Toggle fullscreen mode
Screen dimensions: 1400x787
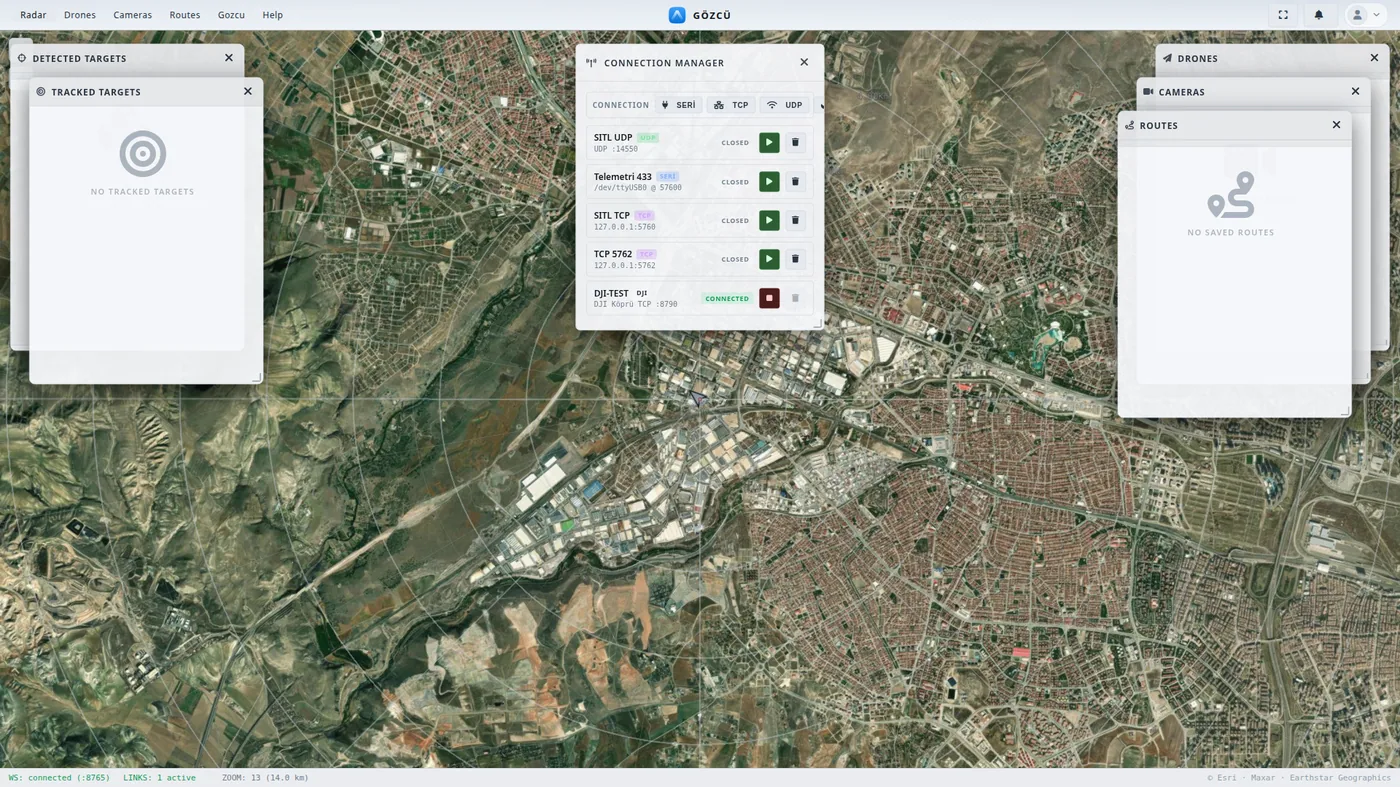click(1283, 15)
